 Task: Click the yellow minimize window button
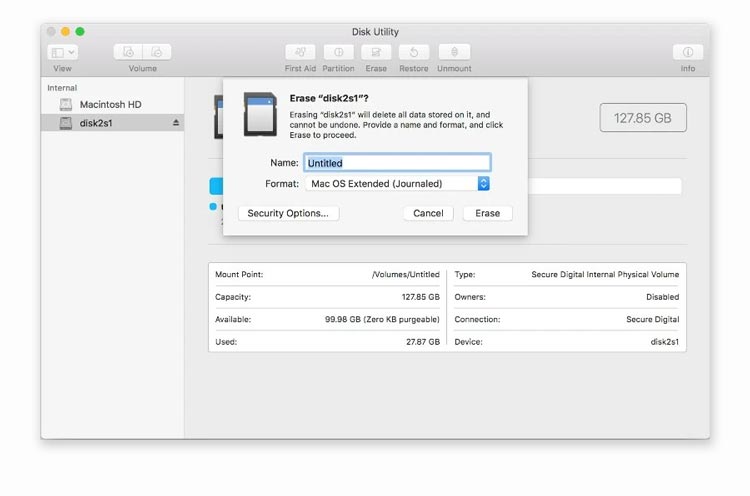(66, 32)
